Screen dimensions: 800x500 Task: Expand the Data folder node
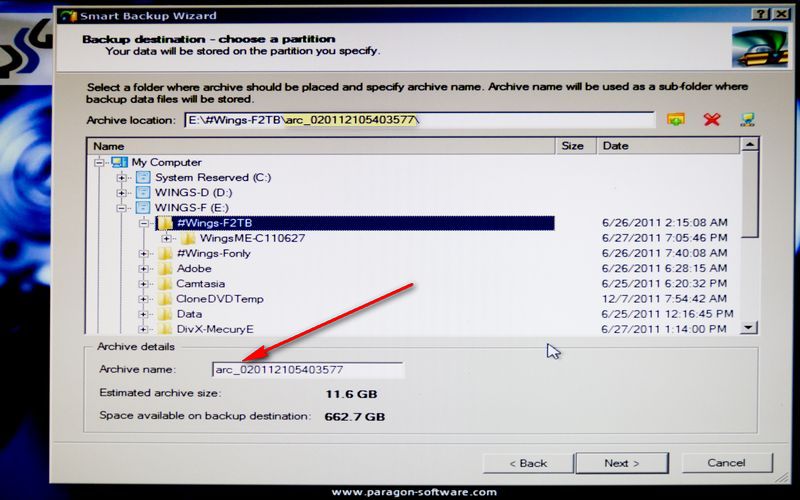pos(144,314)
